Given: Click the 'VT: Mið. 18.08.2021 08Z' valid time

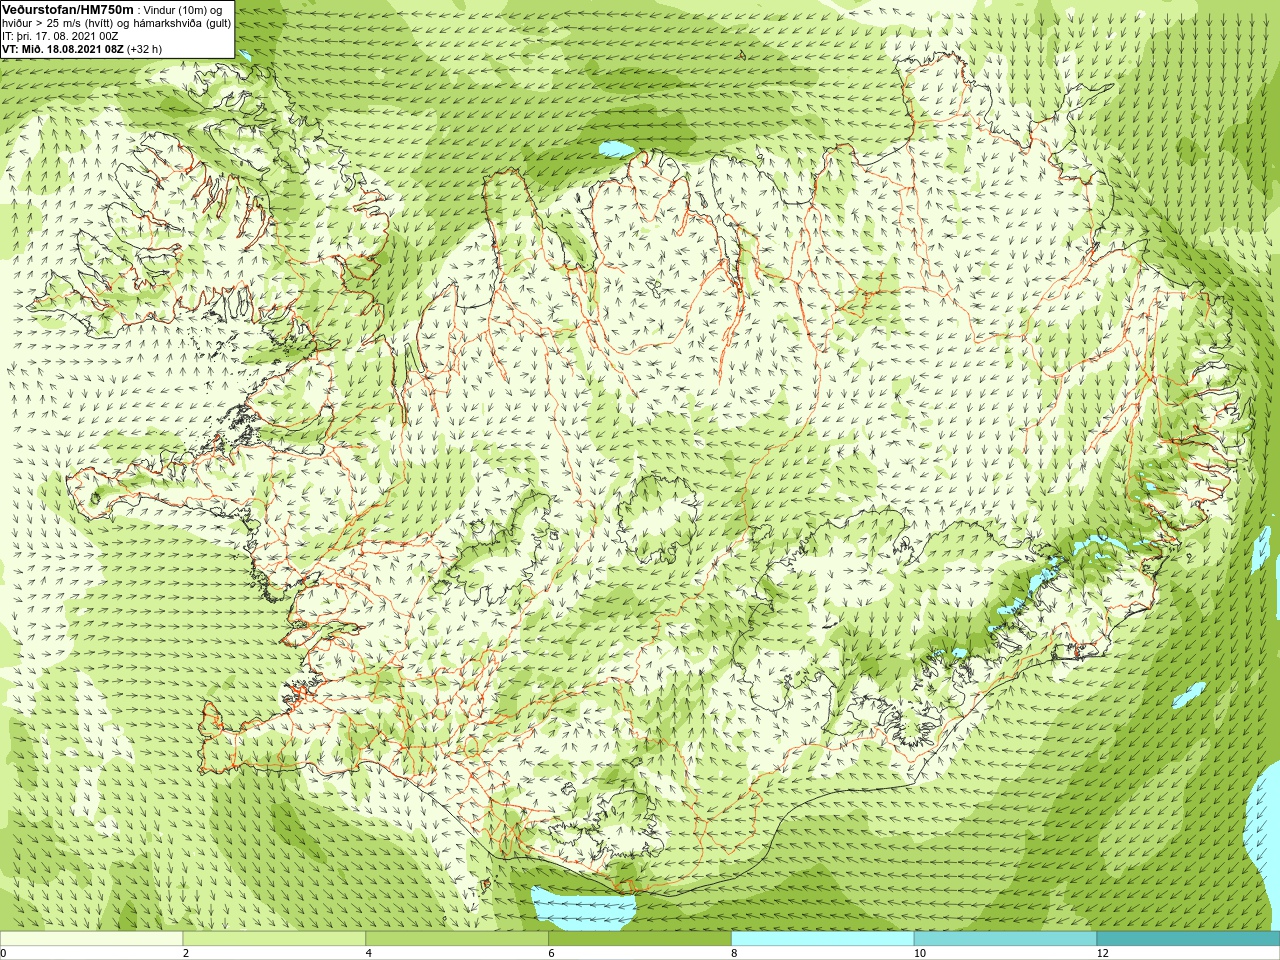Looking at the screenshot, I should click(x=62, y=49).
